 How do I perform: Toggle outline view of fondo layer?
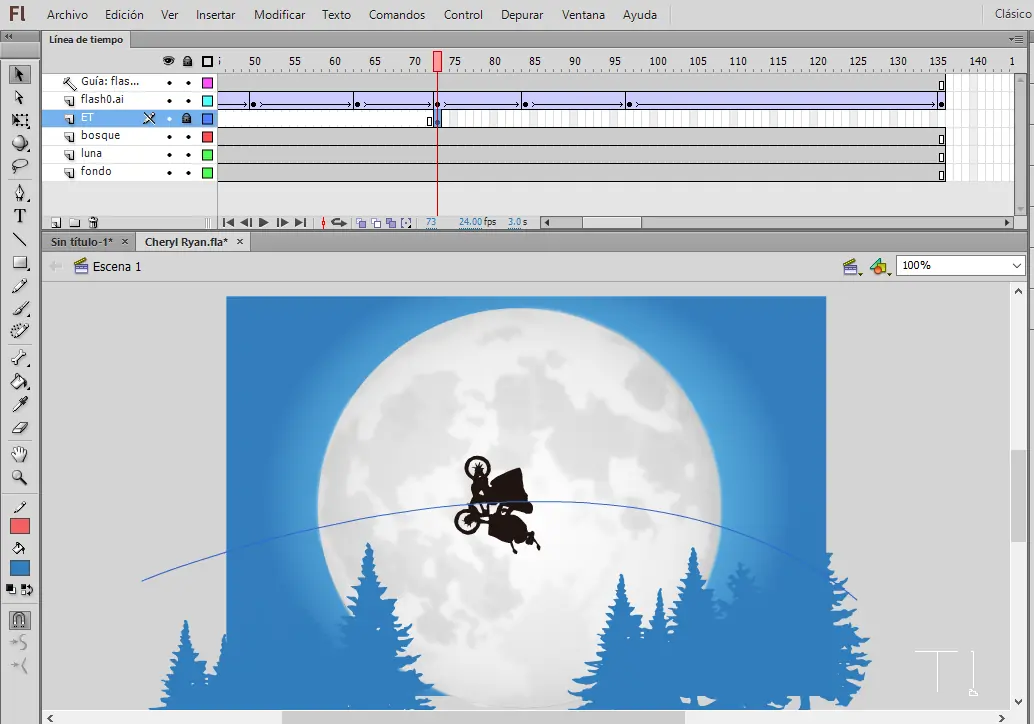tap(207, 173)
